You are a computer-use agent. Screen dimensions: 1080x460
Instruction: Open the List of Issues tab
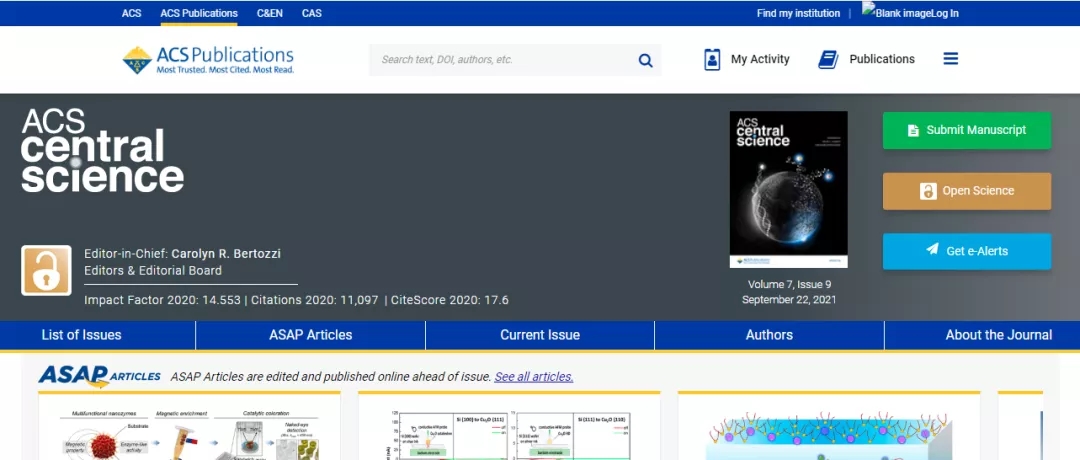click(x=81, y=335)
